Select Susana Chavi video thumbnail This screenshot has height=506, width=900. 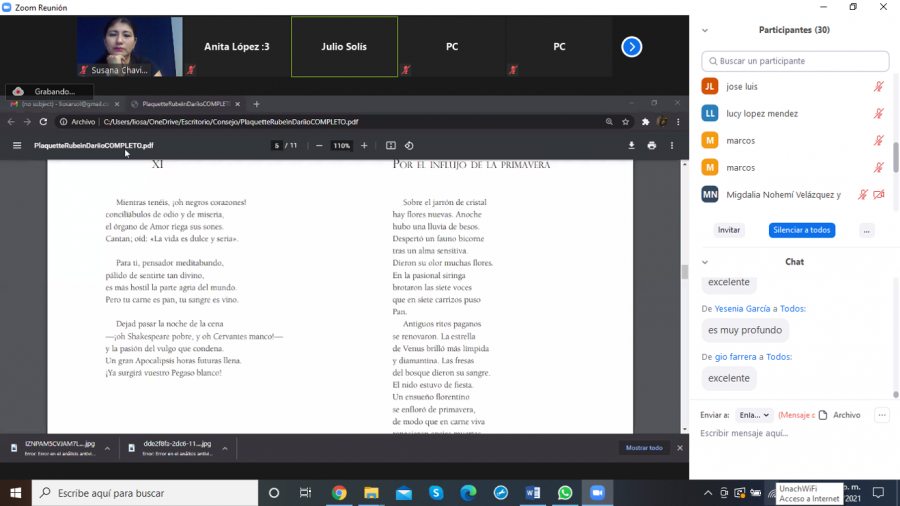[x=129, y=46]
